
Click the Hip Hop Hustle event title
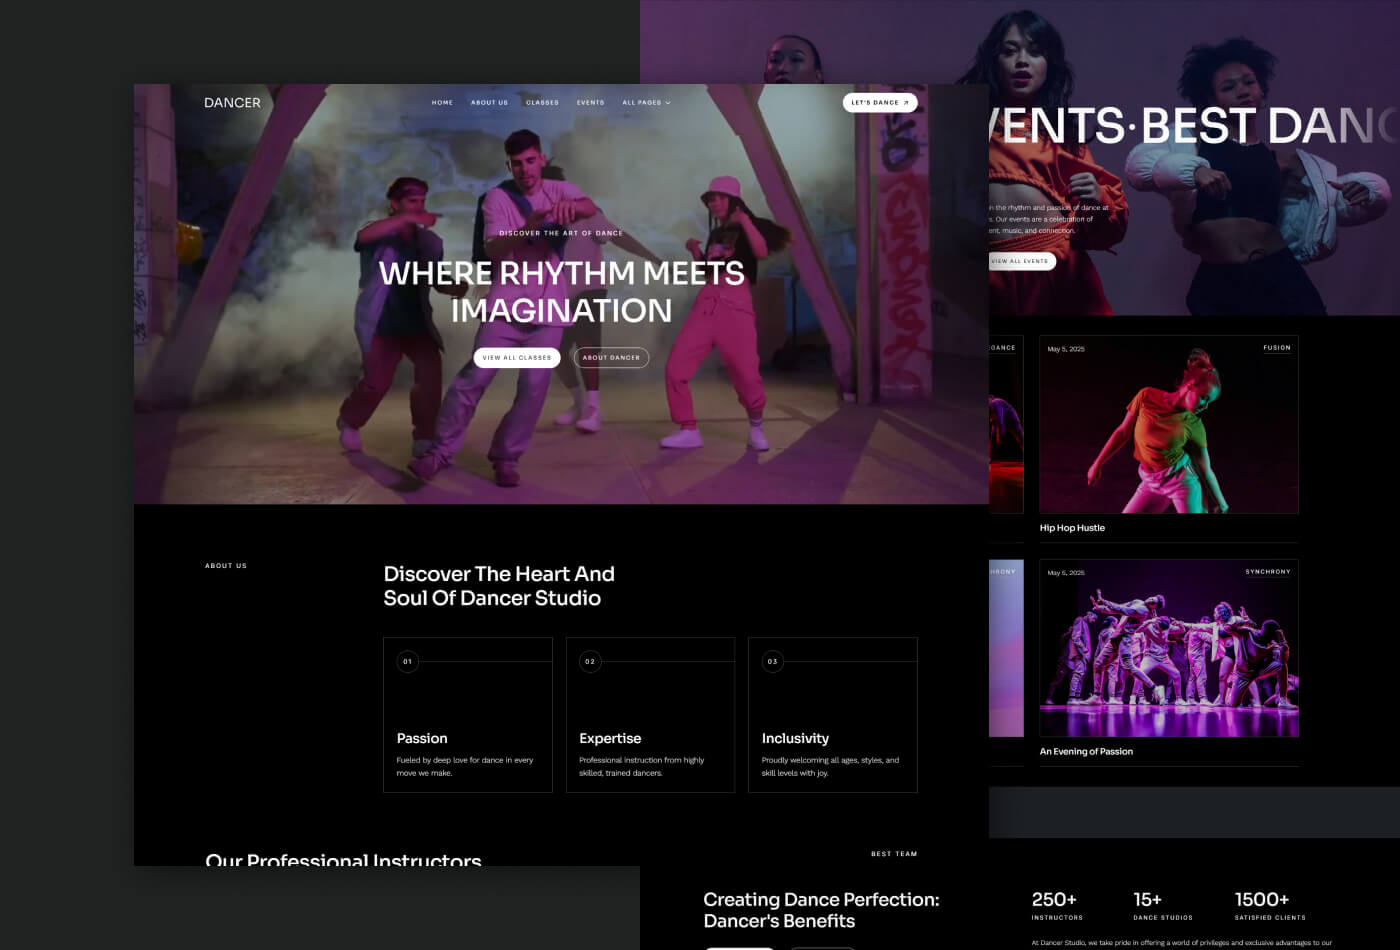1072,528
